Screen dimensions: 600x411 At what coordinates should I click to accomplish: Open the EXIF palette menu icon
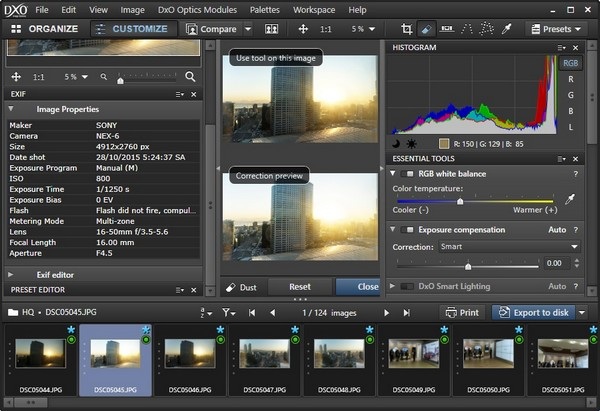[179, 94]
